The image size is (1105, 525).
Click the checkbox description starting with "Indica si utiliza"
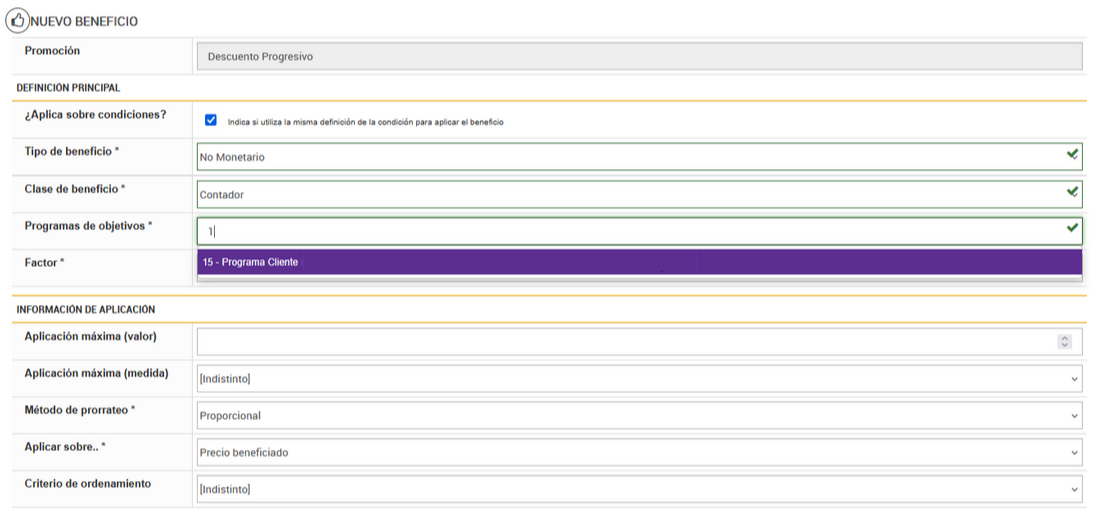[365, 122]
